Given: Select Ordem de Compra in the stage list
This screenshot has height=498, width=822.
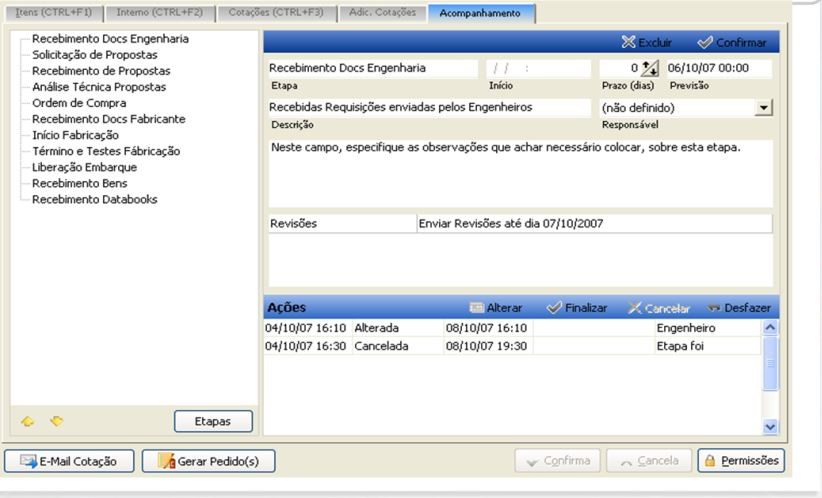Looking at the screenshot, I should point(79,103).
